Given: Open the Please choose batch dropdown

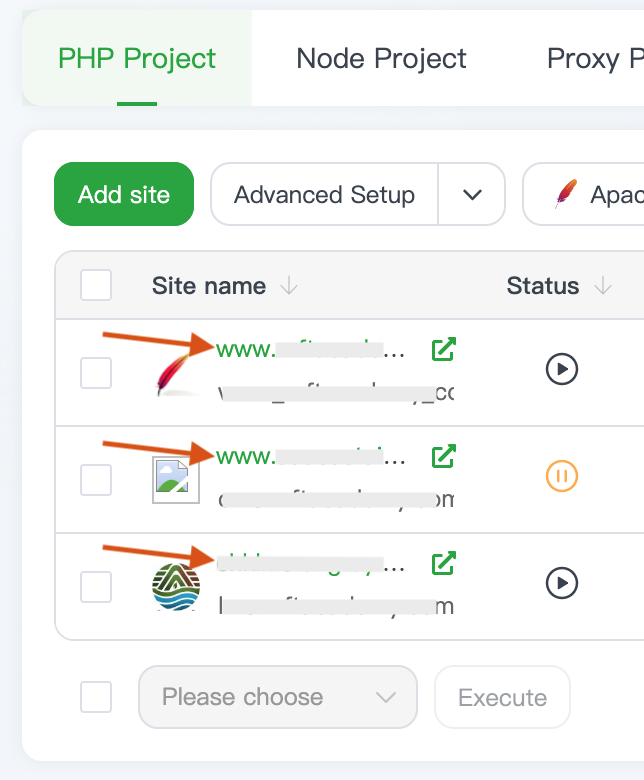Looking at the screenshot, I should 277,697.
